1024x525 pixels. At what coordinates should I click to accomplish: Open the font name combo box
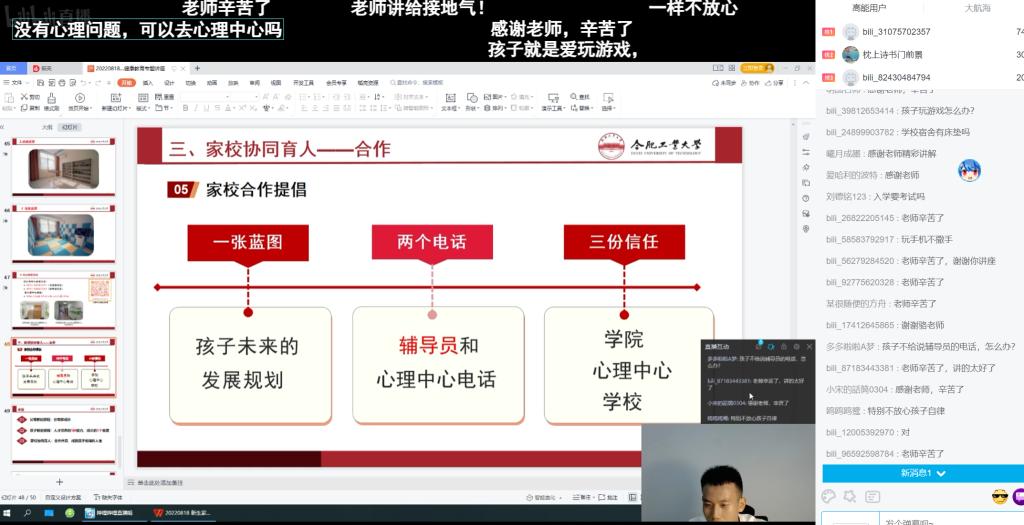pyautogui.click(x=204, y=97)
